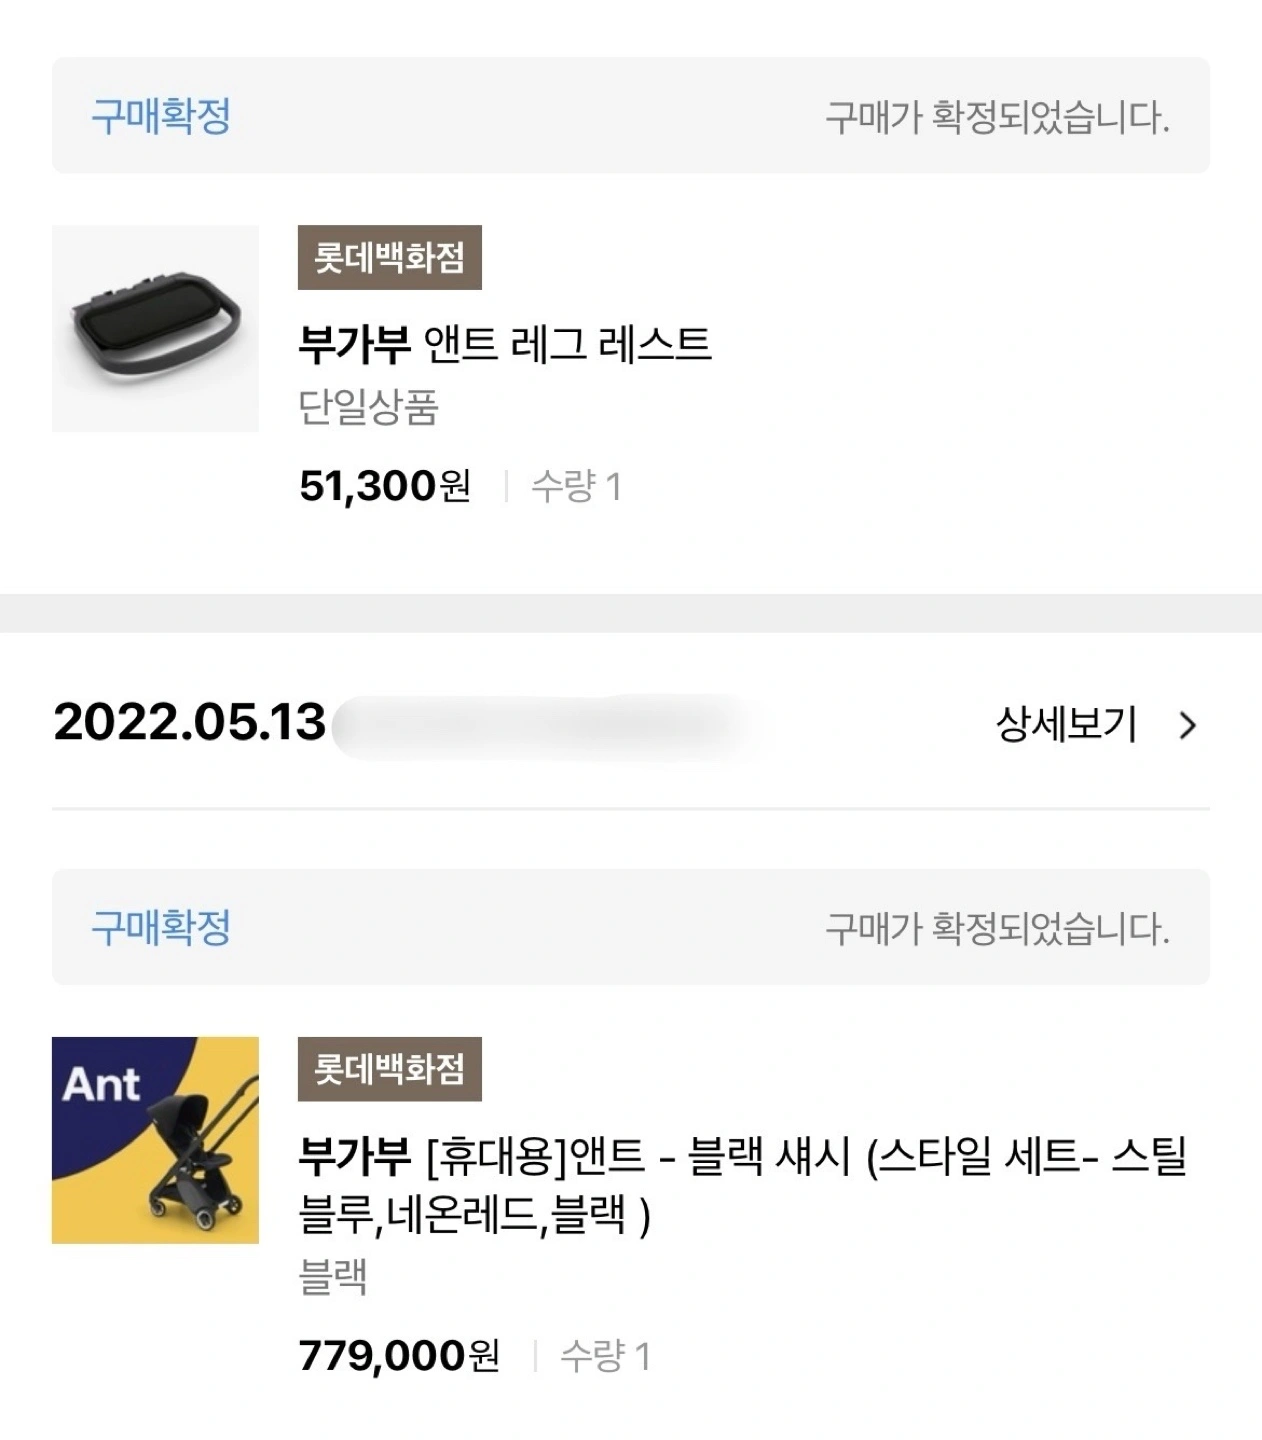This screenshot has height=1440, width=1262.
Task: Click the 블랙 option label under the stroller
Action: click(x=333, y=1277)
